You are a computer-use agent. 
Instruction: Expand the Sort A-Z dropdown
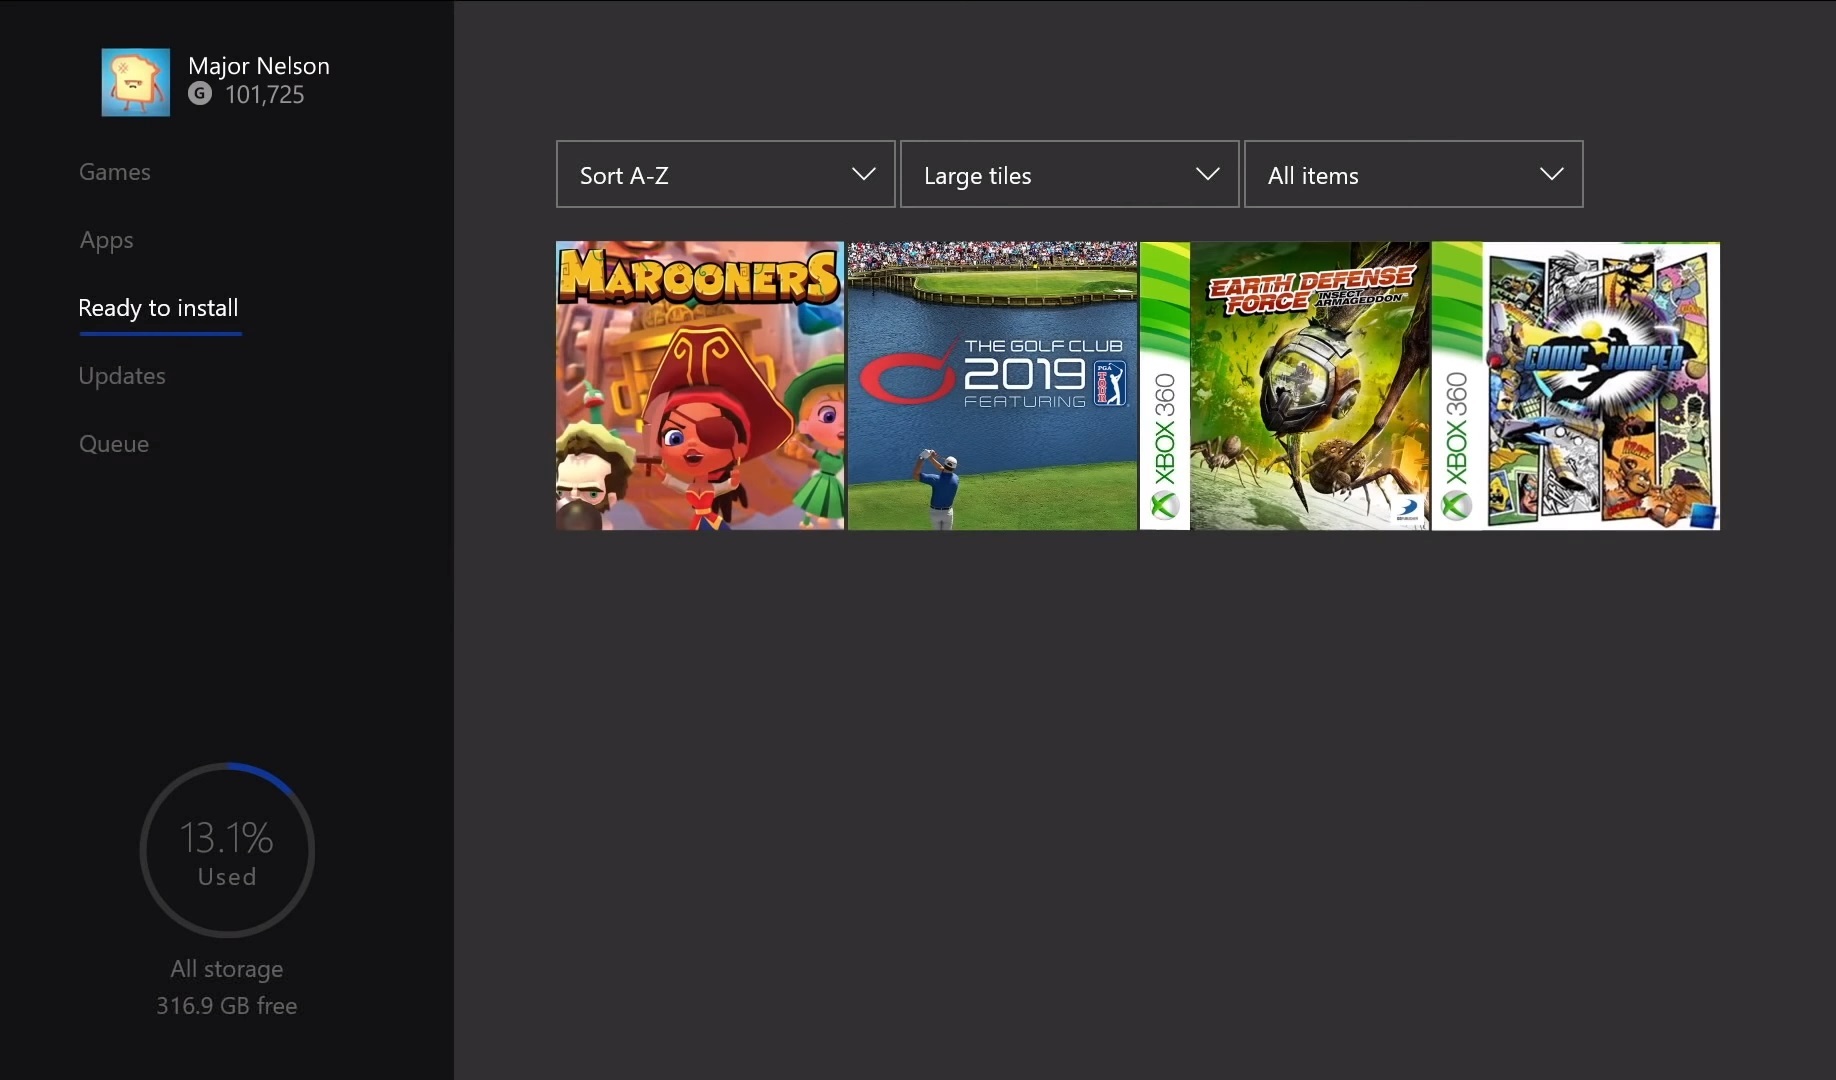tap(726, 175)
